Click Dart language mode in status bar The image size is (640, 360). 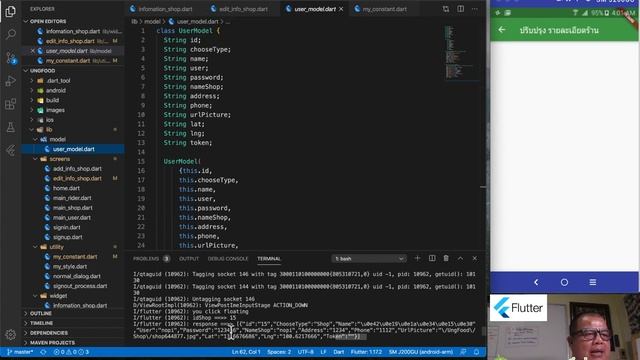point(338,352)
